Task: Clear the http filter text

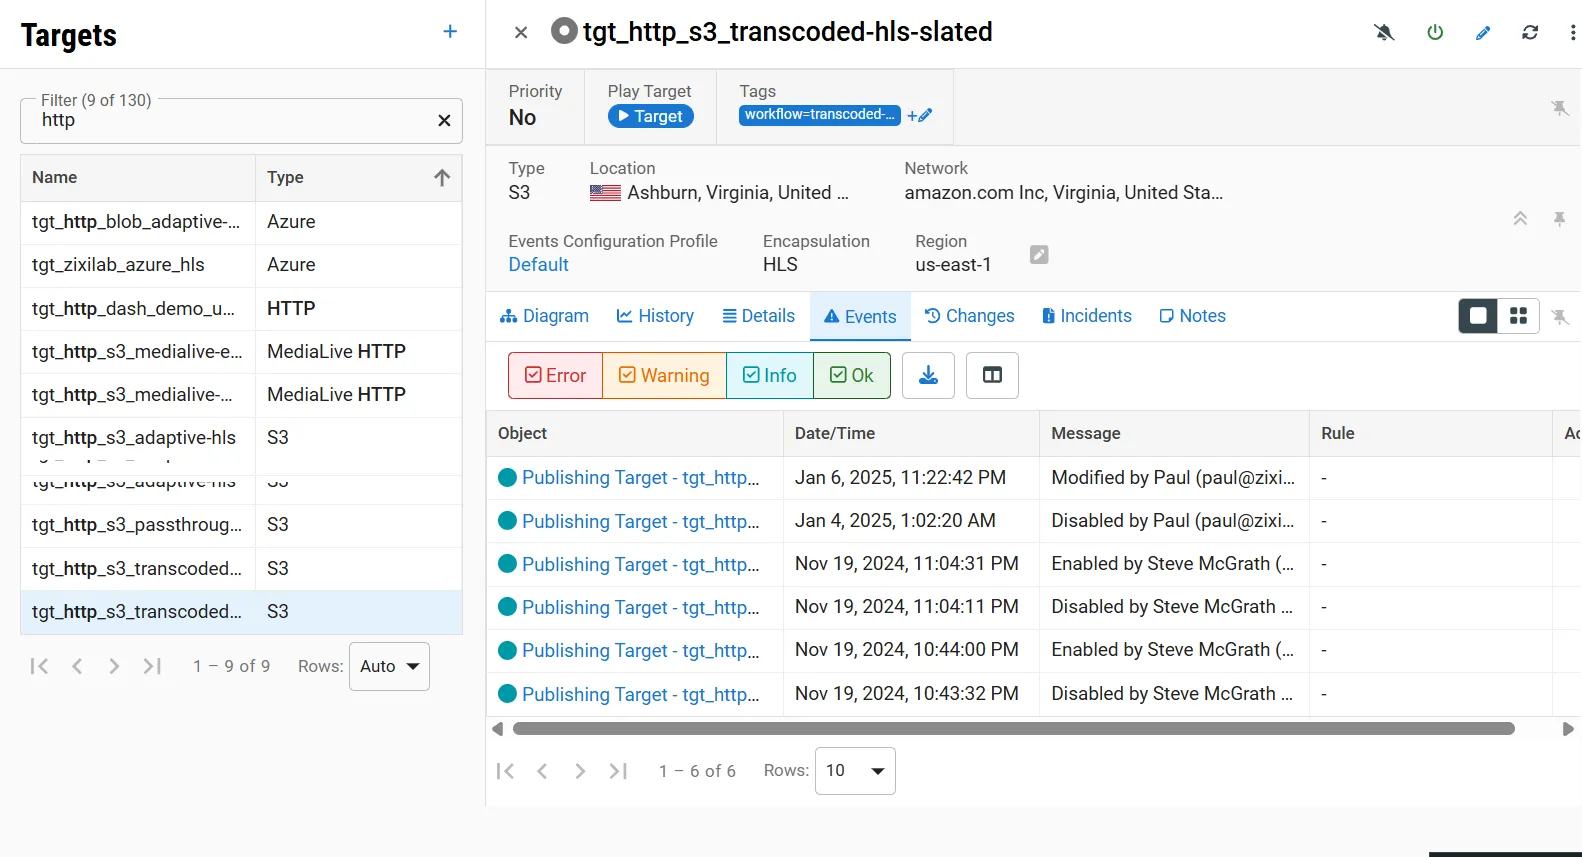Action: coord(444,121)
